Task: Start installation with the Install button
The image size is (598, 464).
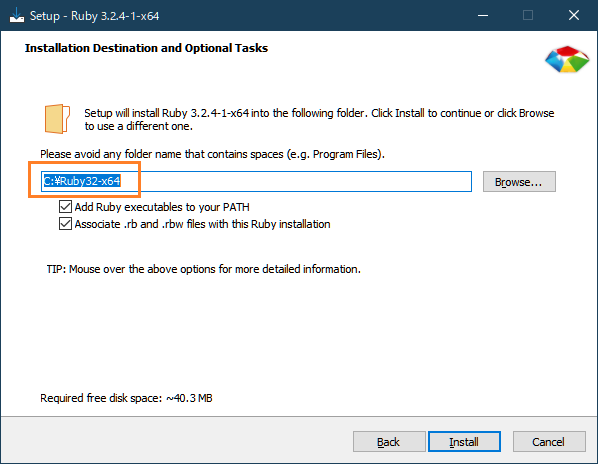Action: (464, 442)
